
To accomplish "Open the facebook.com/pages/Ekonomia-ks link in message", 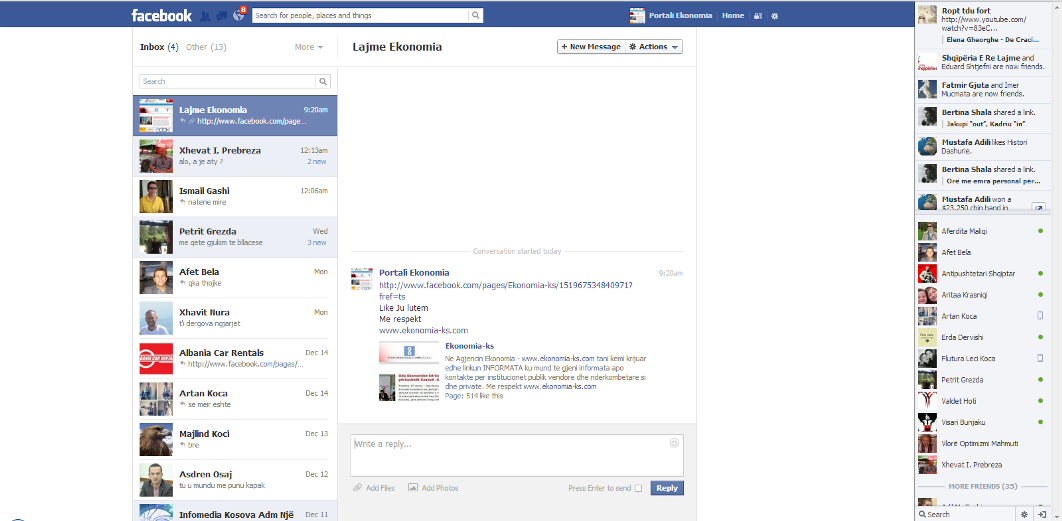I will click(x=506, y=291).
